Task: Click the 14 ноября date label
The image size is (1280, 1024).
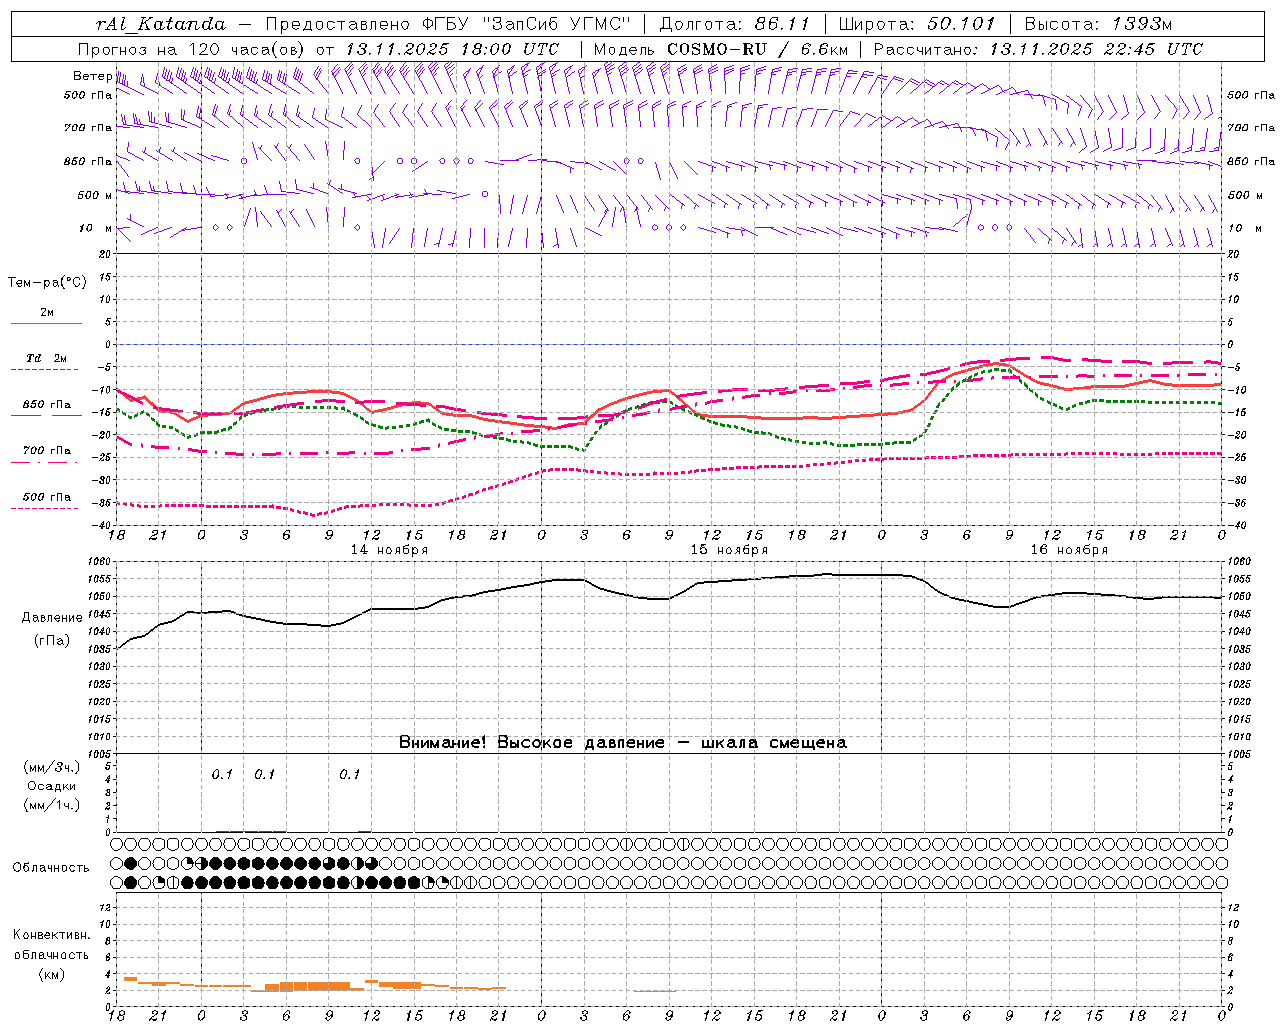Action: click(389, 550)
